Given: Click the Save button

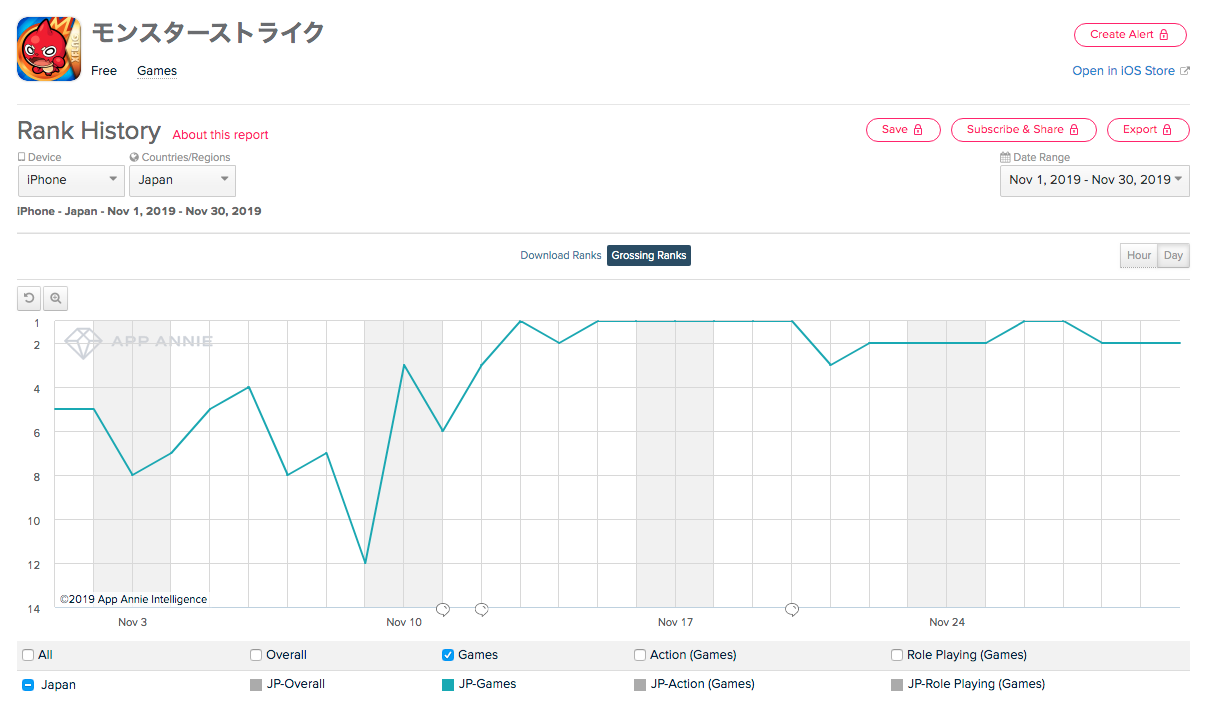Looking at the screenshot, I should coord(903,130).
